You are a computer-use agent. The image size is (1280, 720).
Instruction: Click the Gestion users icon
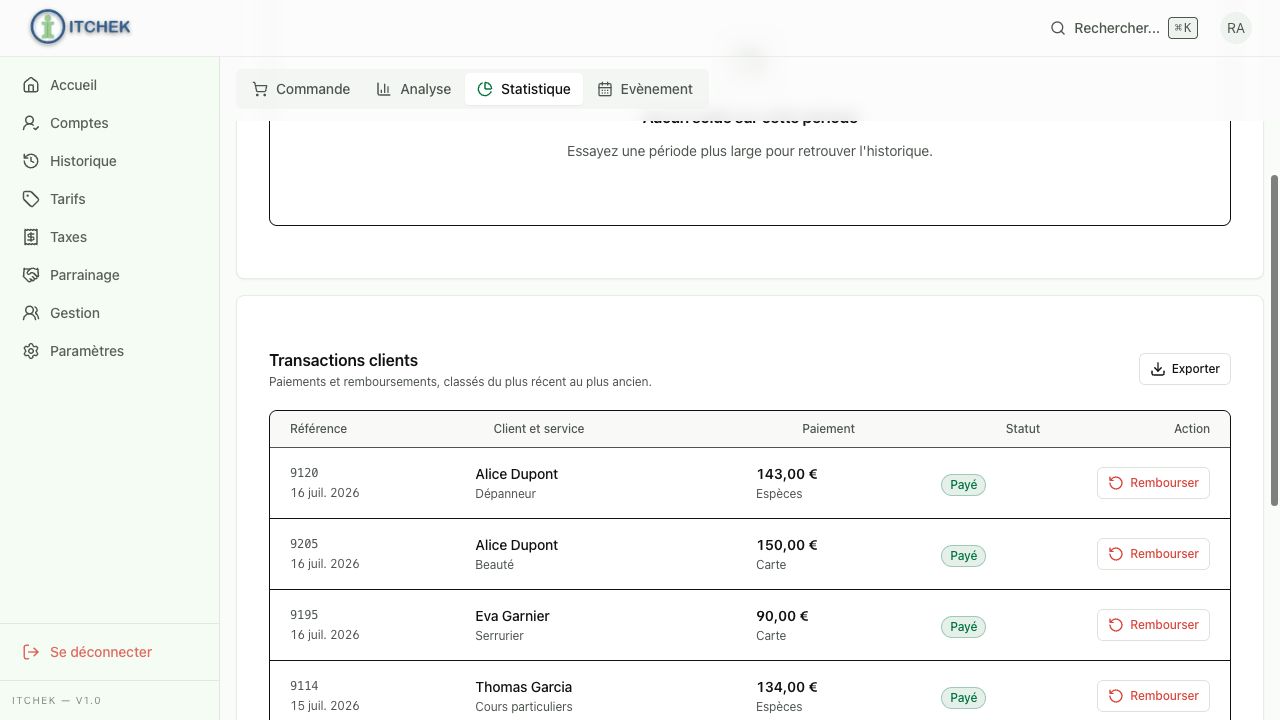pos(31,313)
